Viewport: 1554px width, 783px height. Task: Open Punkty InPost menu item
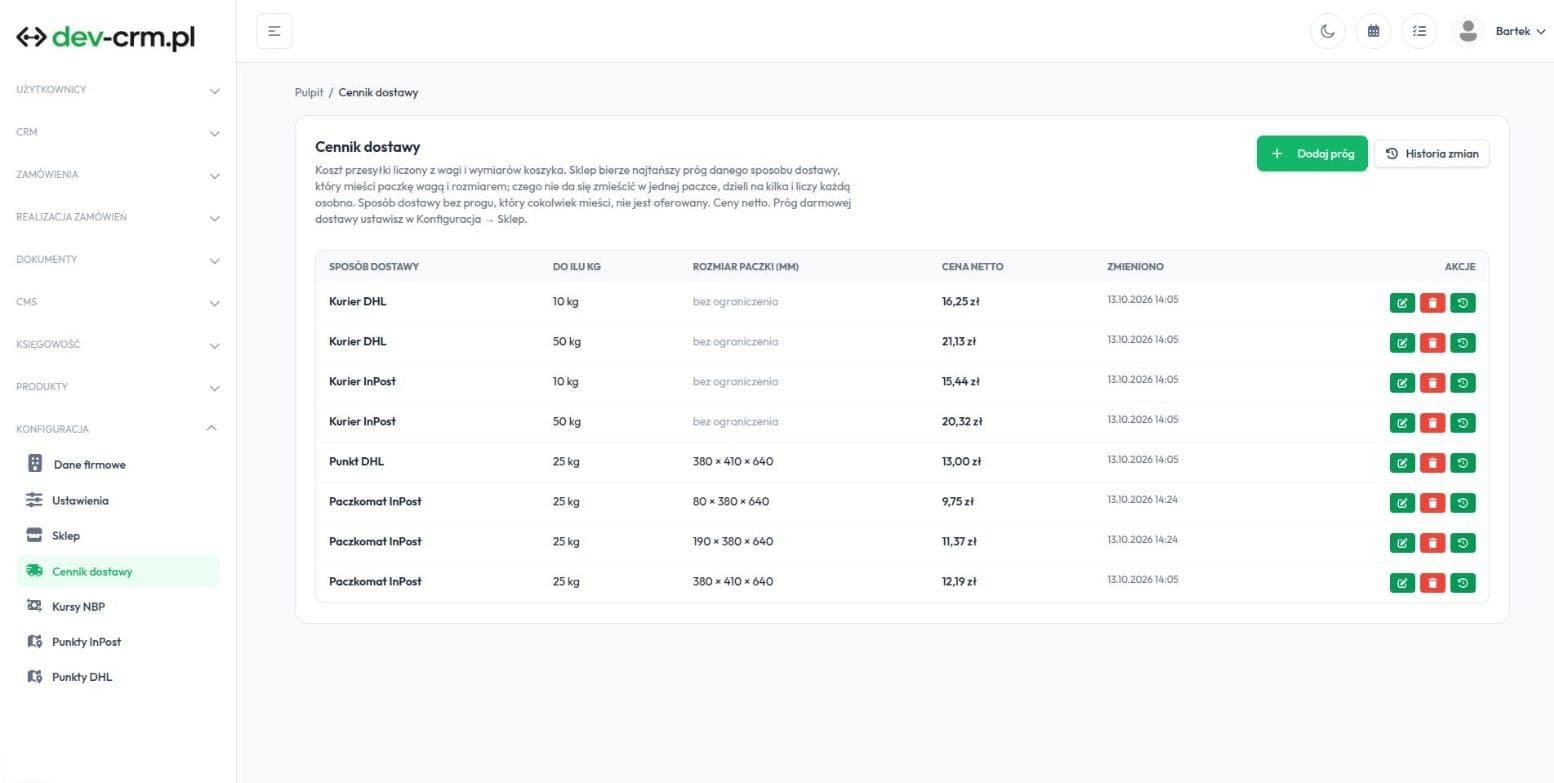coord(118,642)
